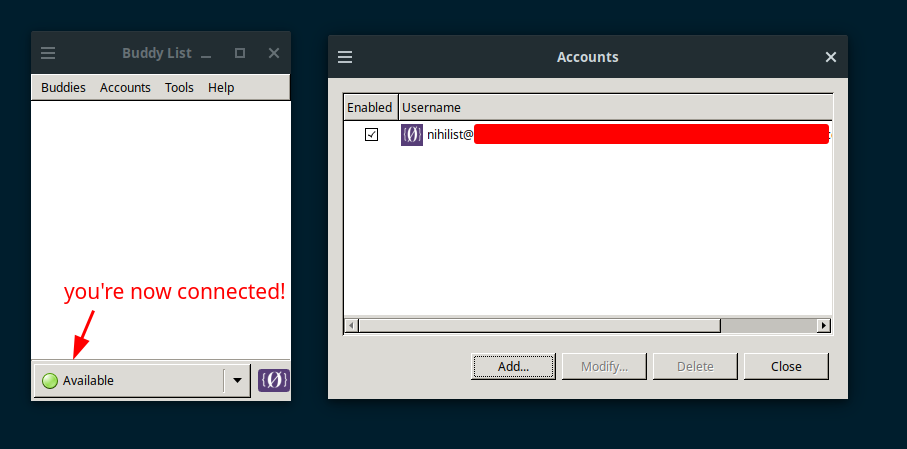907x449 pixels.
Task: Click the scrollbar right arrow
Action: point(824,326)
